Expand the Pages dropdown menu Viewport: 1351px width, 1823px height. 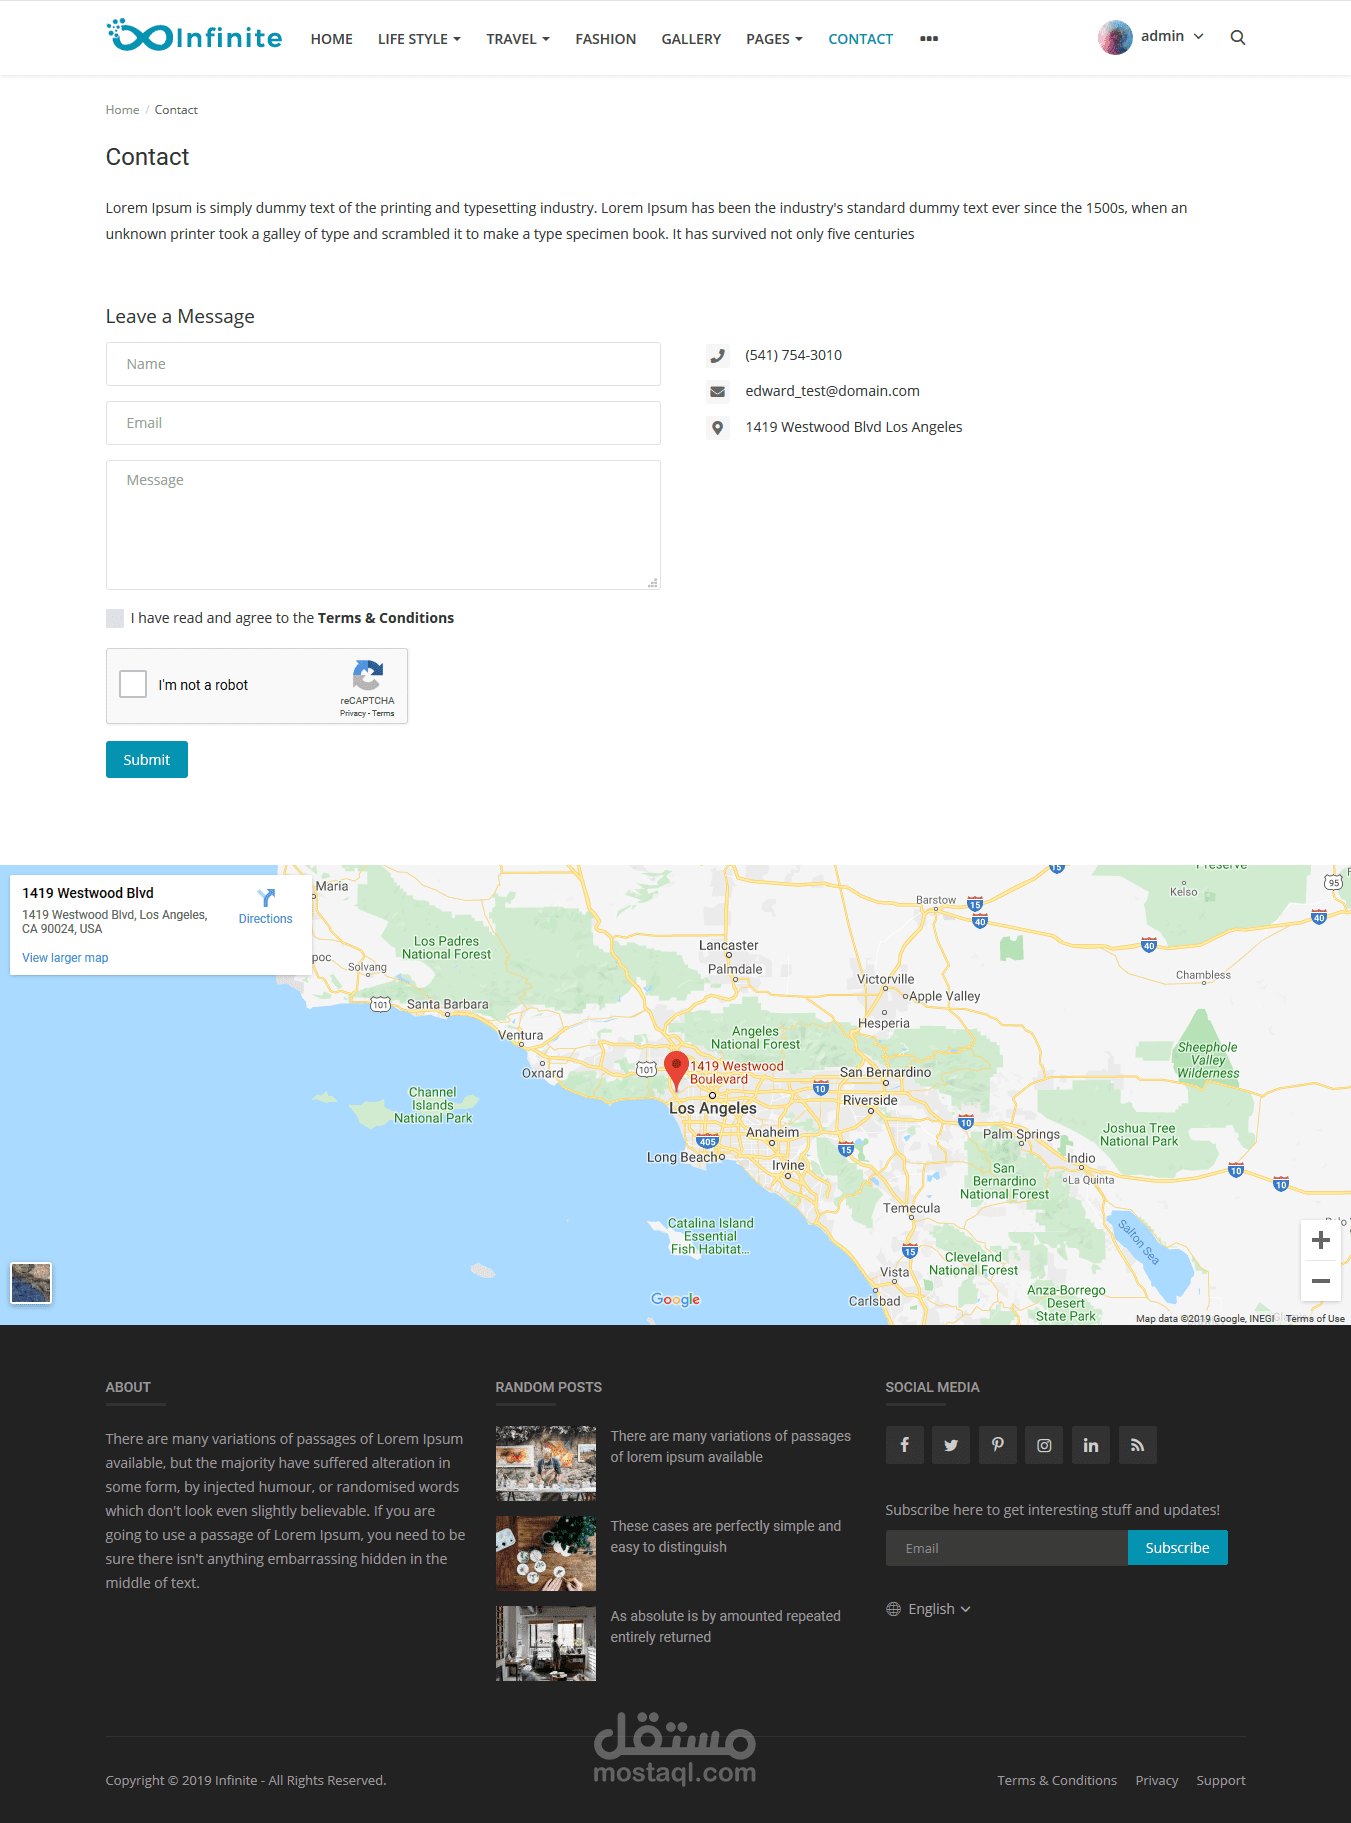(x=774, y=39)
